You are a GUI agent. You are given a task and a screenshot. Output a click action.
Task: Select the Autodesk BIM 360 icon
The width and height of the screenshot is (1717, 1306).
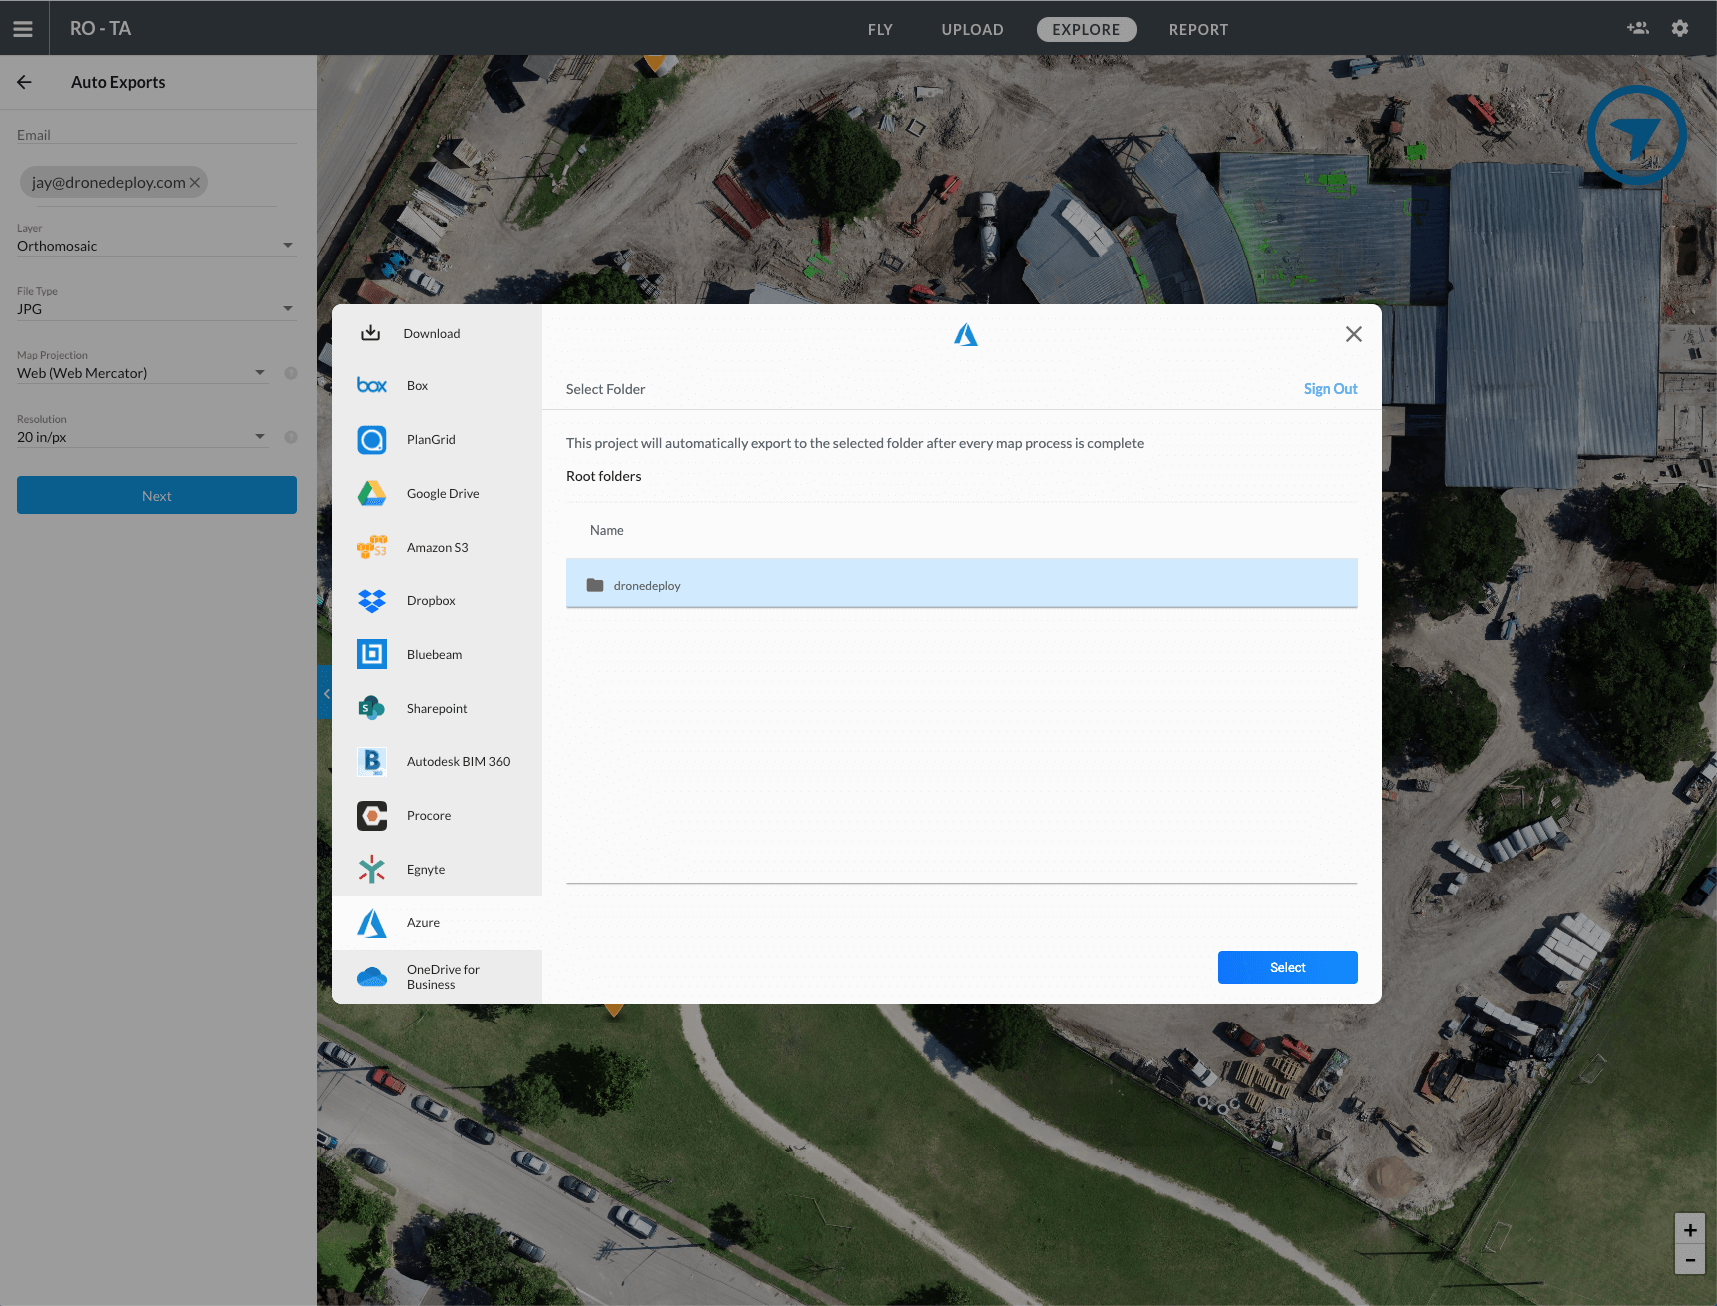[x=372, y=761]
